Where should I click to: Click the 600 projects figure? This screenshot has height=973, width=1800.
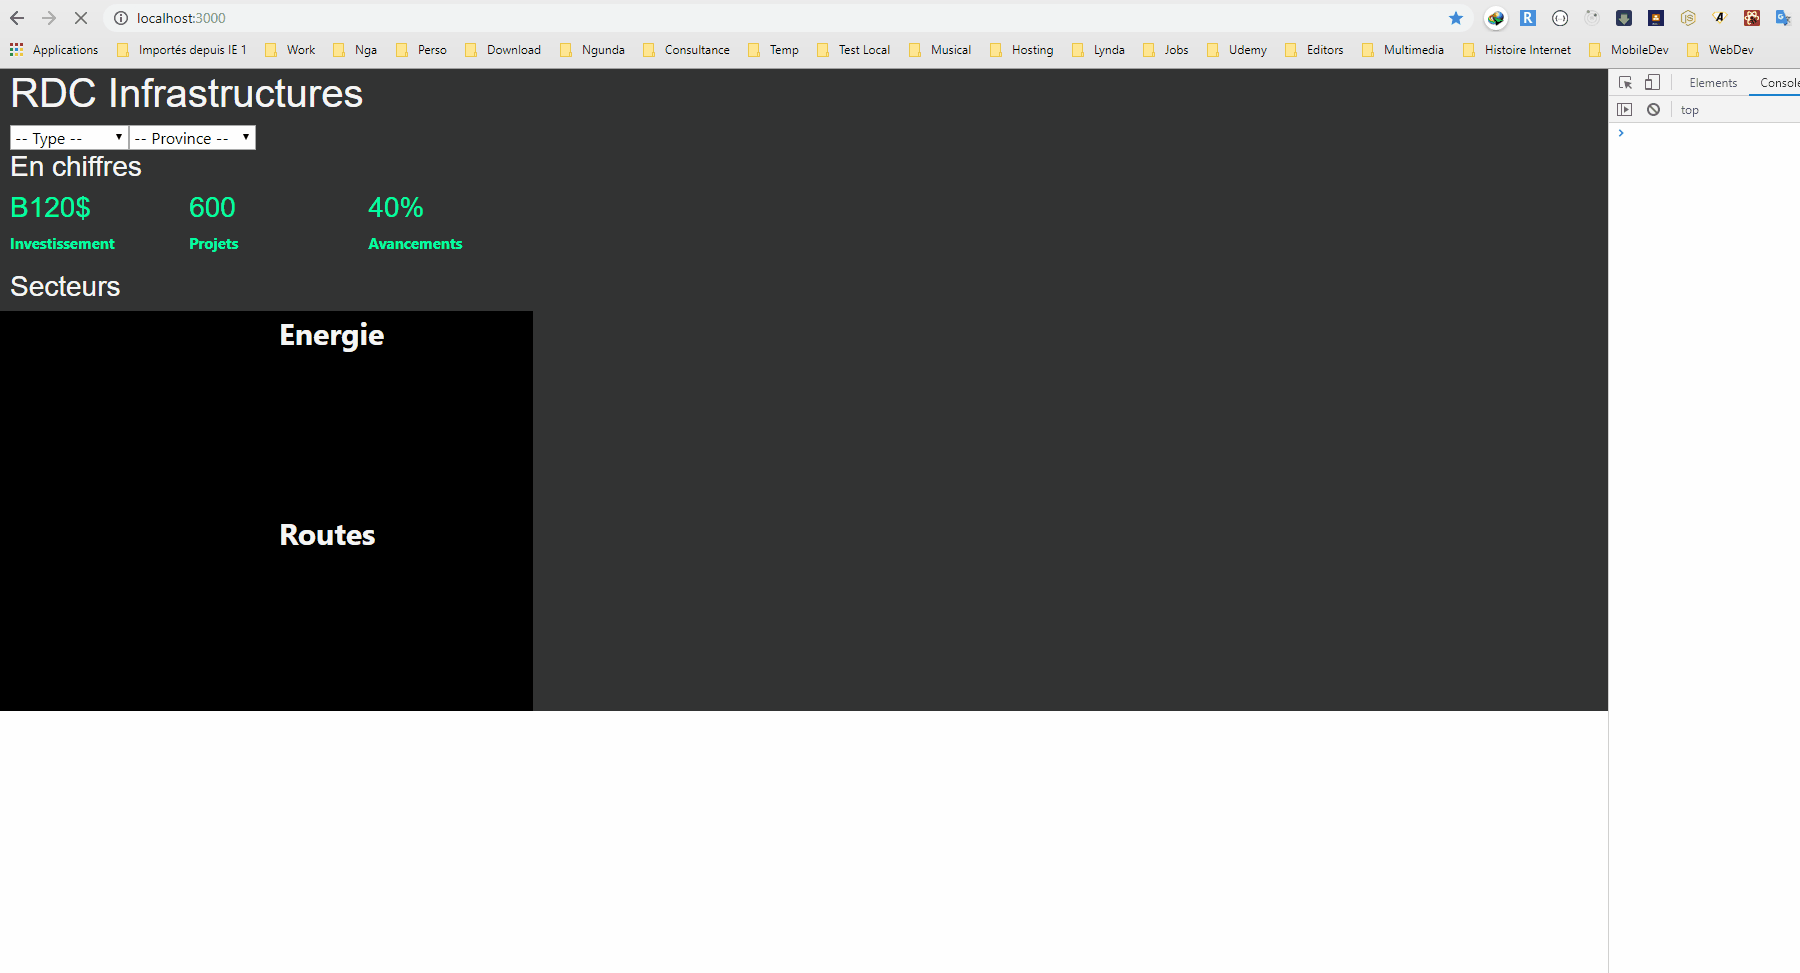212,208
